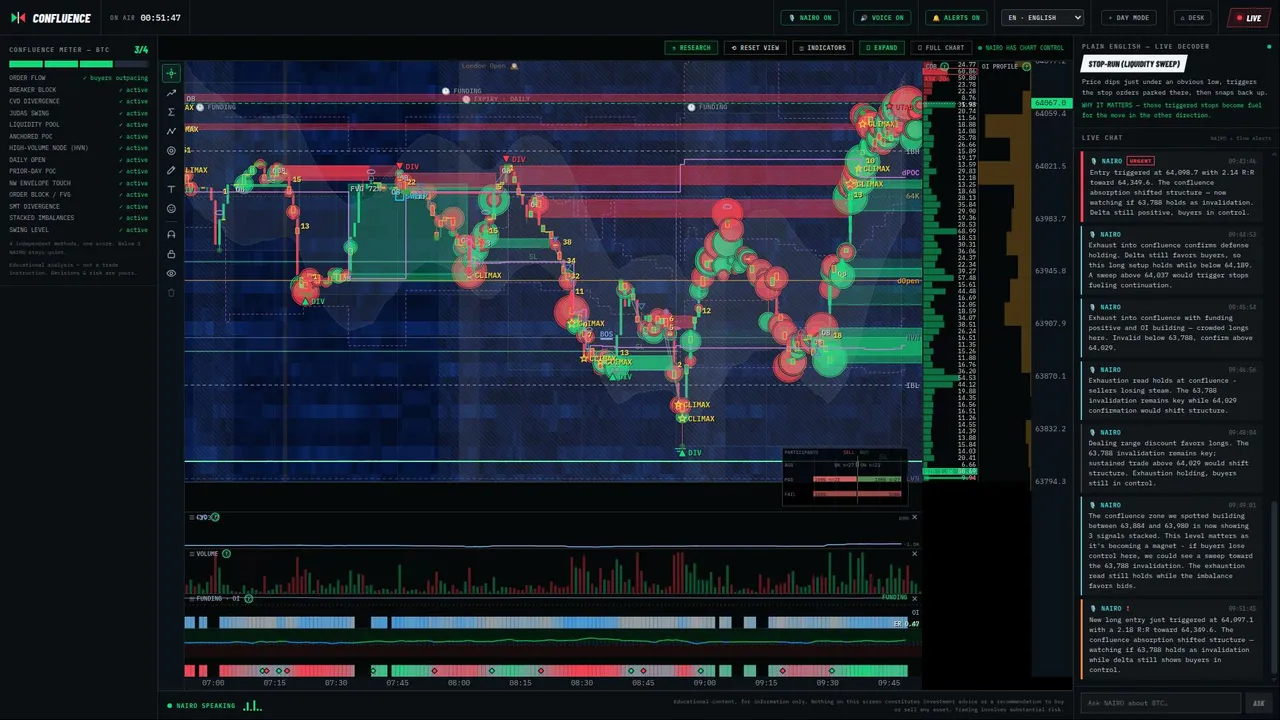Open the Volume pane info icon
Image resolution: width=1280 pixels, height=720 pixels.
coord(226,553)
